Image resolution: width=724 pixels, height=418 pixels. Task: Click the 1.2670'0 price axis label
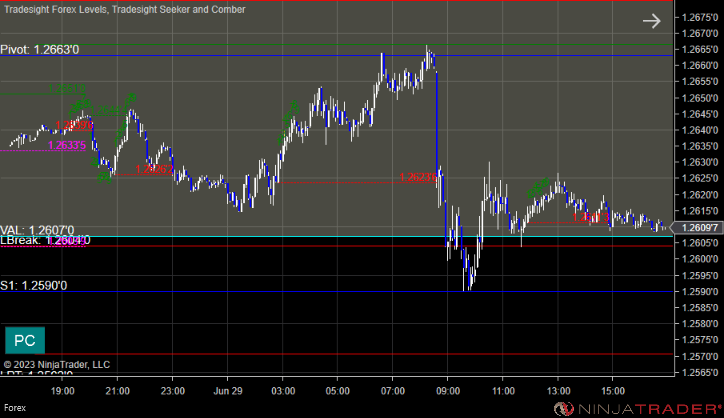(700, 33)
